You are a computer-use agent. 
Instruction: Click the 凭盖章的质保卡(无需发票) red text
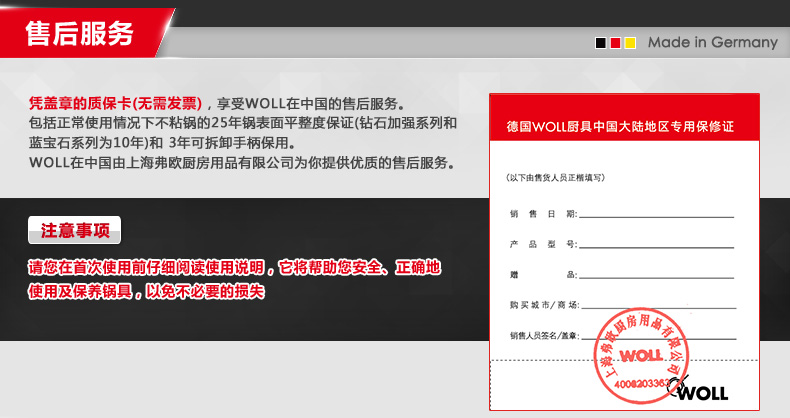115,103
